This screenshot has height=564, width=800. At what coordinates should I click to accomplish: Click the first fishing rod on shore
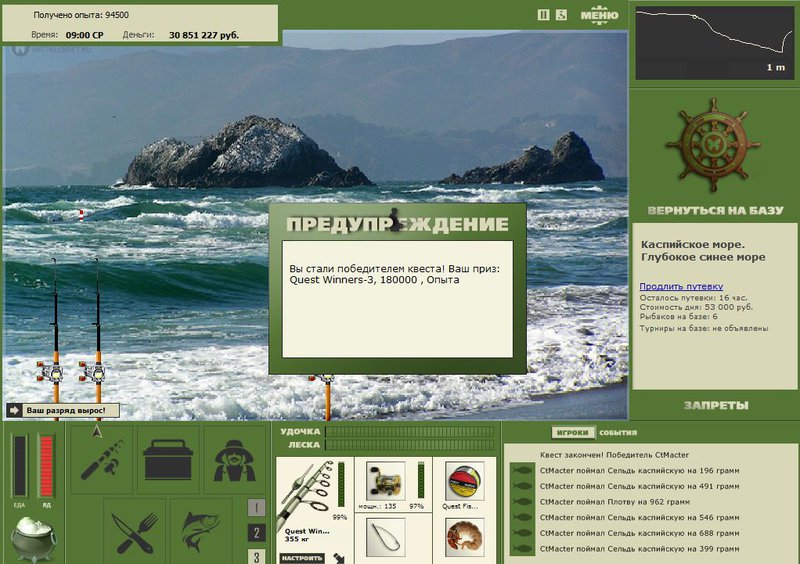coord(55,337)
